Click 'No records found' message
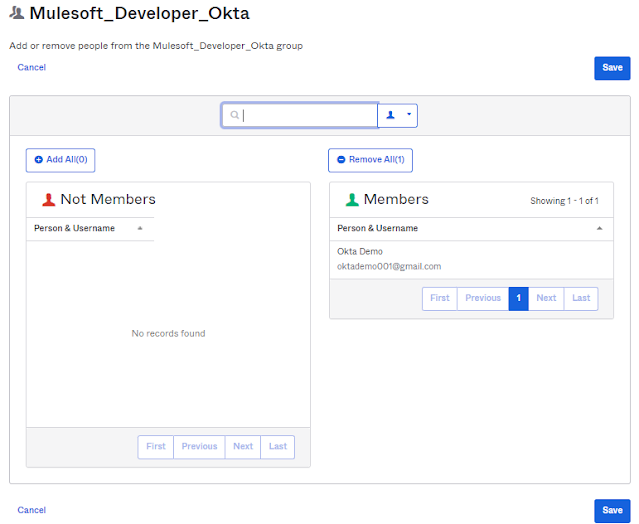639x524 pixels. 168,334
